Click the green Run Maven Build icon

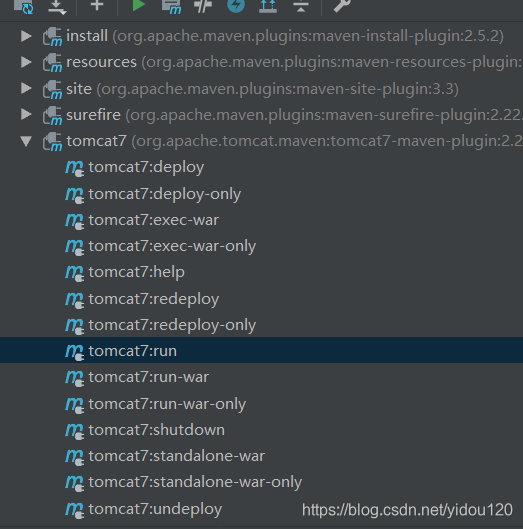pos(138,5)
